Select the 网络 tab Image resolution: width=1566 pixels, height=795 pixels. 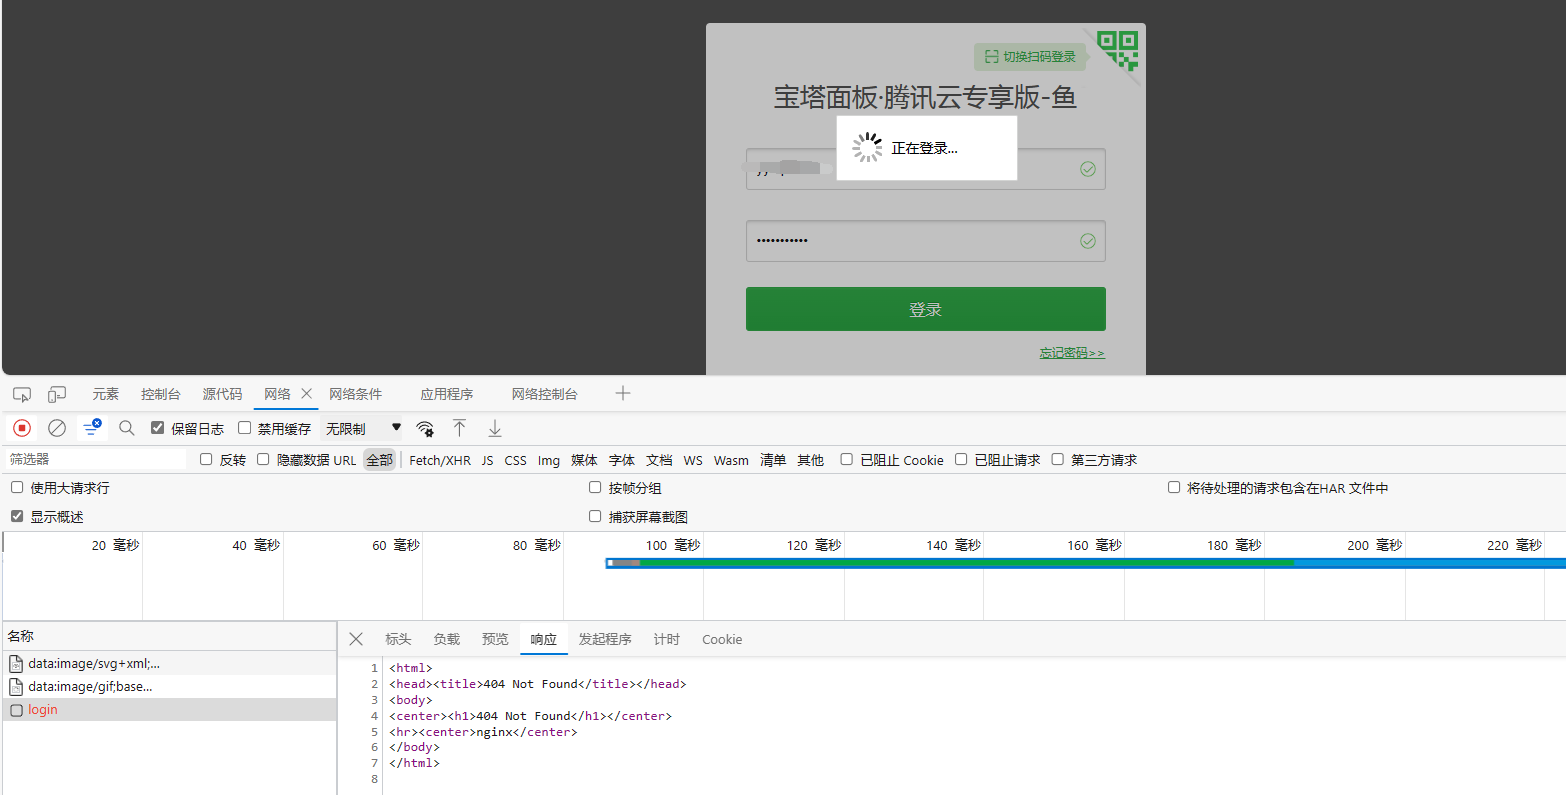click(x=277, y=394)
